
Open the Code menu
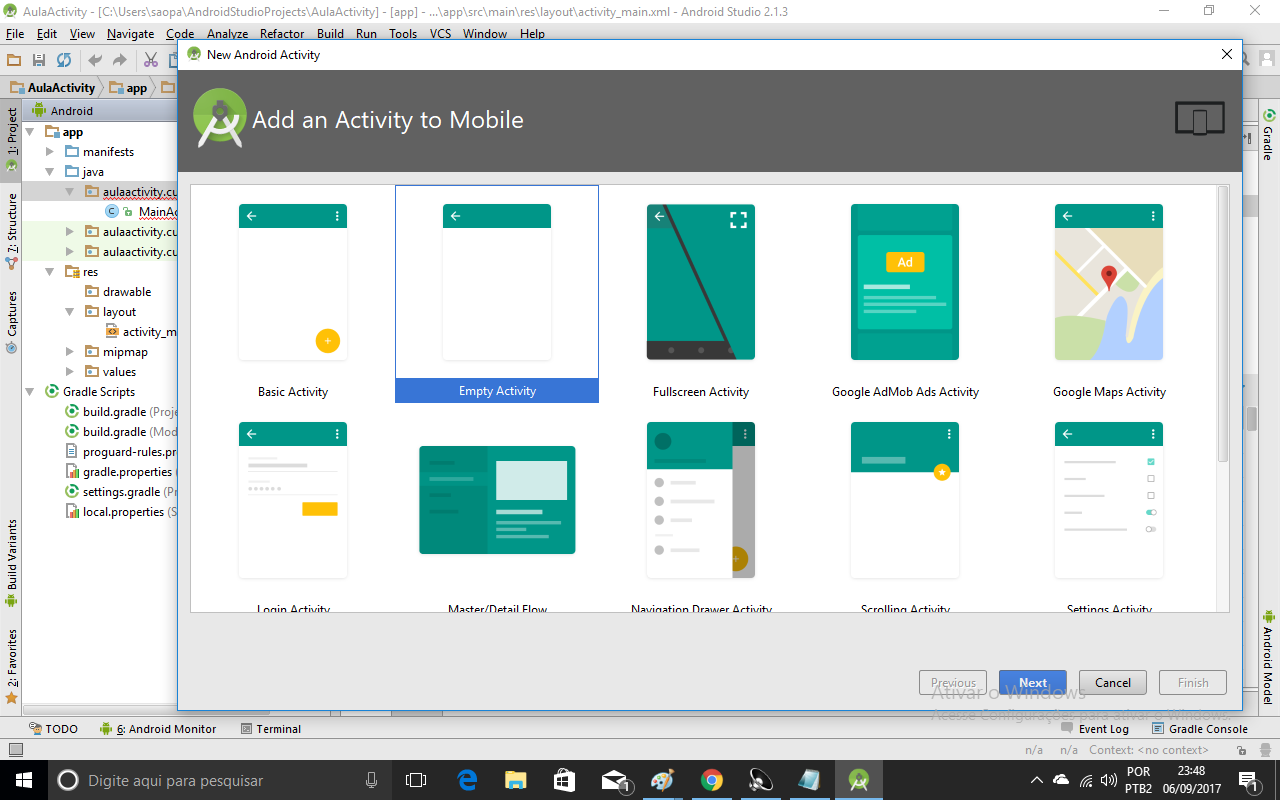click(180, 33)
